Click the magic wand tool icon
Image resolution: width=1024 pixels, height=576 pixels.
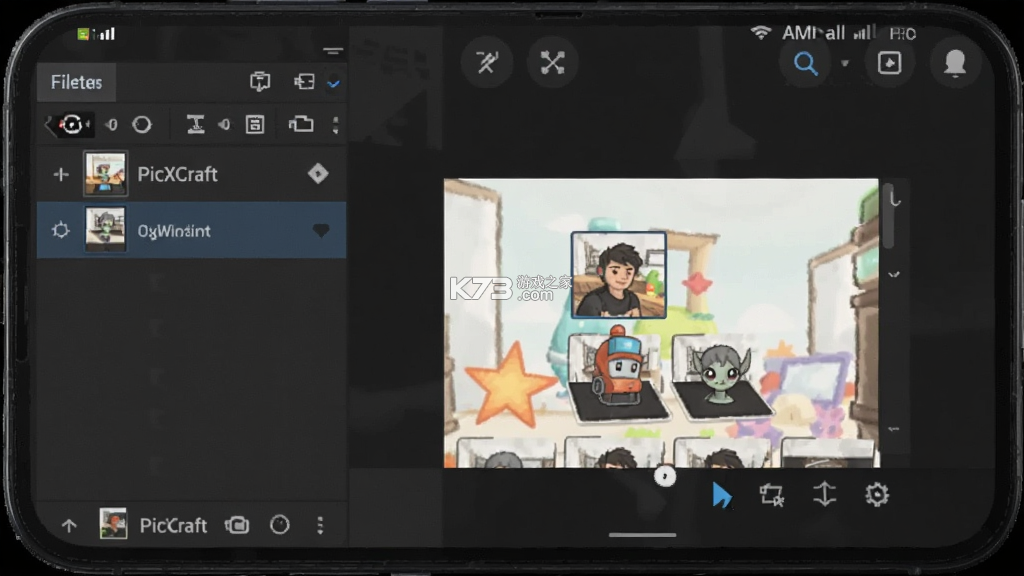487,63
